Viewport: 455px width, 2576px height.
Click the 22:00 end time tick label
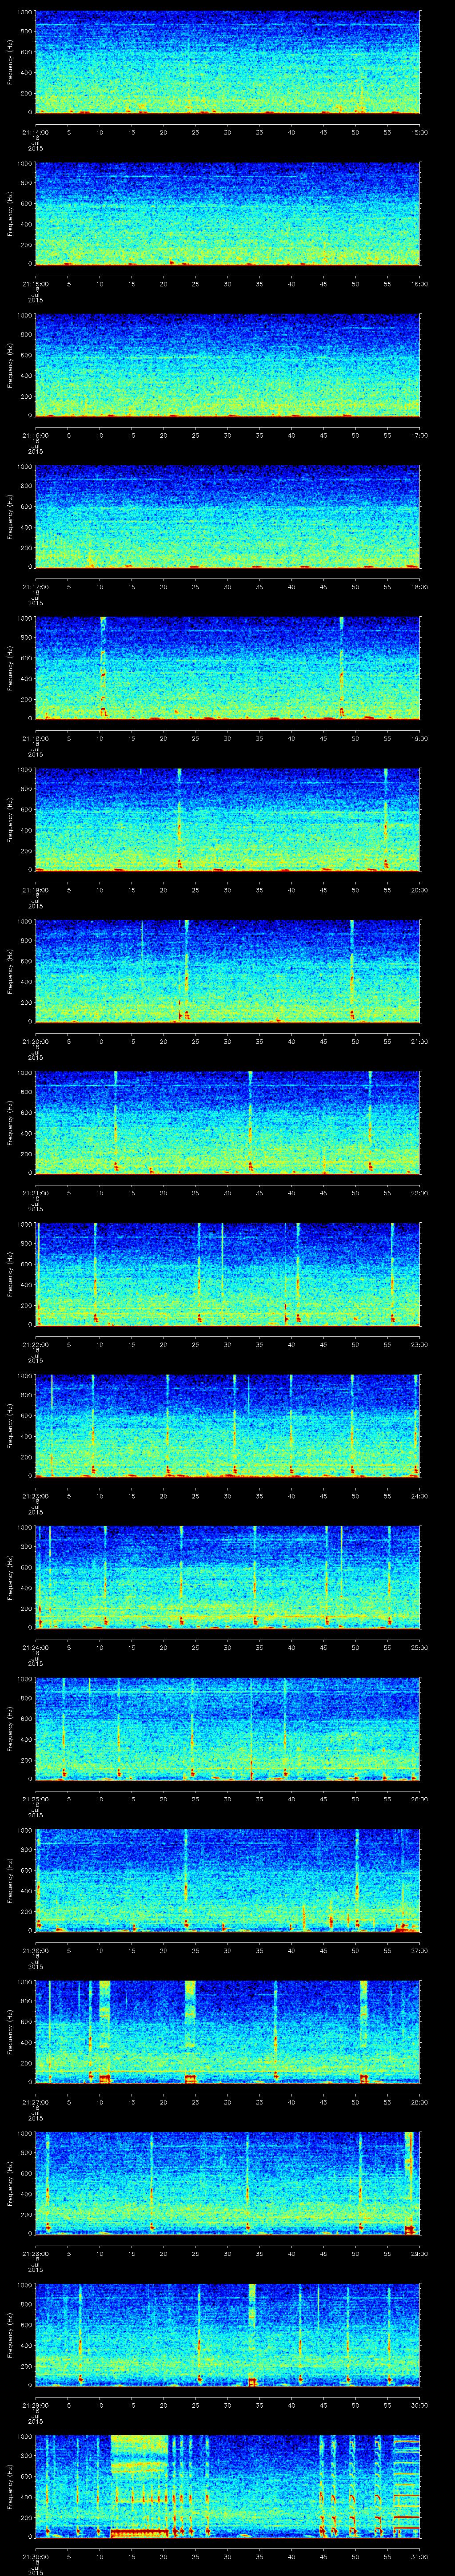[x=419, y=1193]
